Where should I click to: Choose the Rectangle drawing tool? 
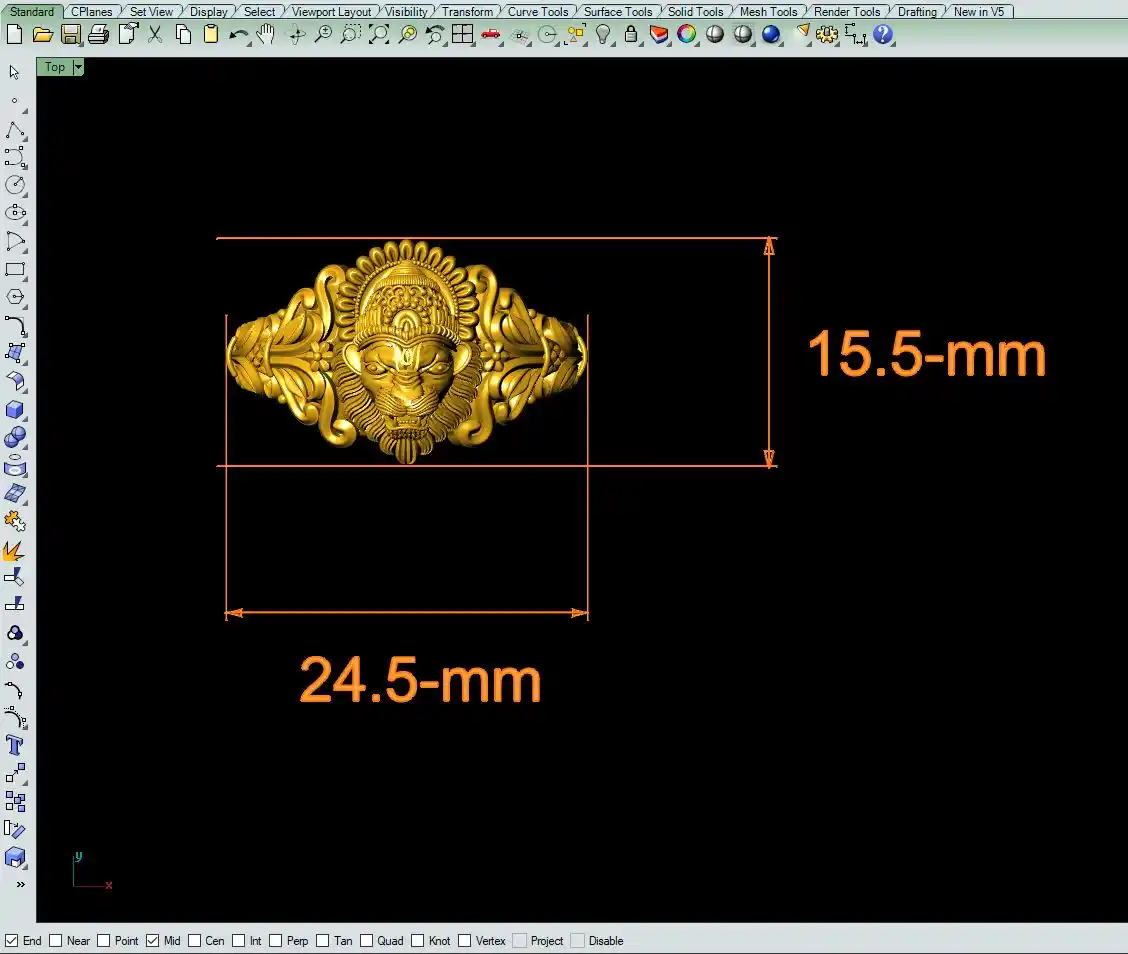click(15, 269)
